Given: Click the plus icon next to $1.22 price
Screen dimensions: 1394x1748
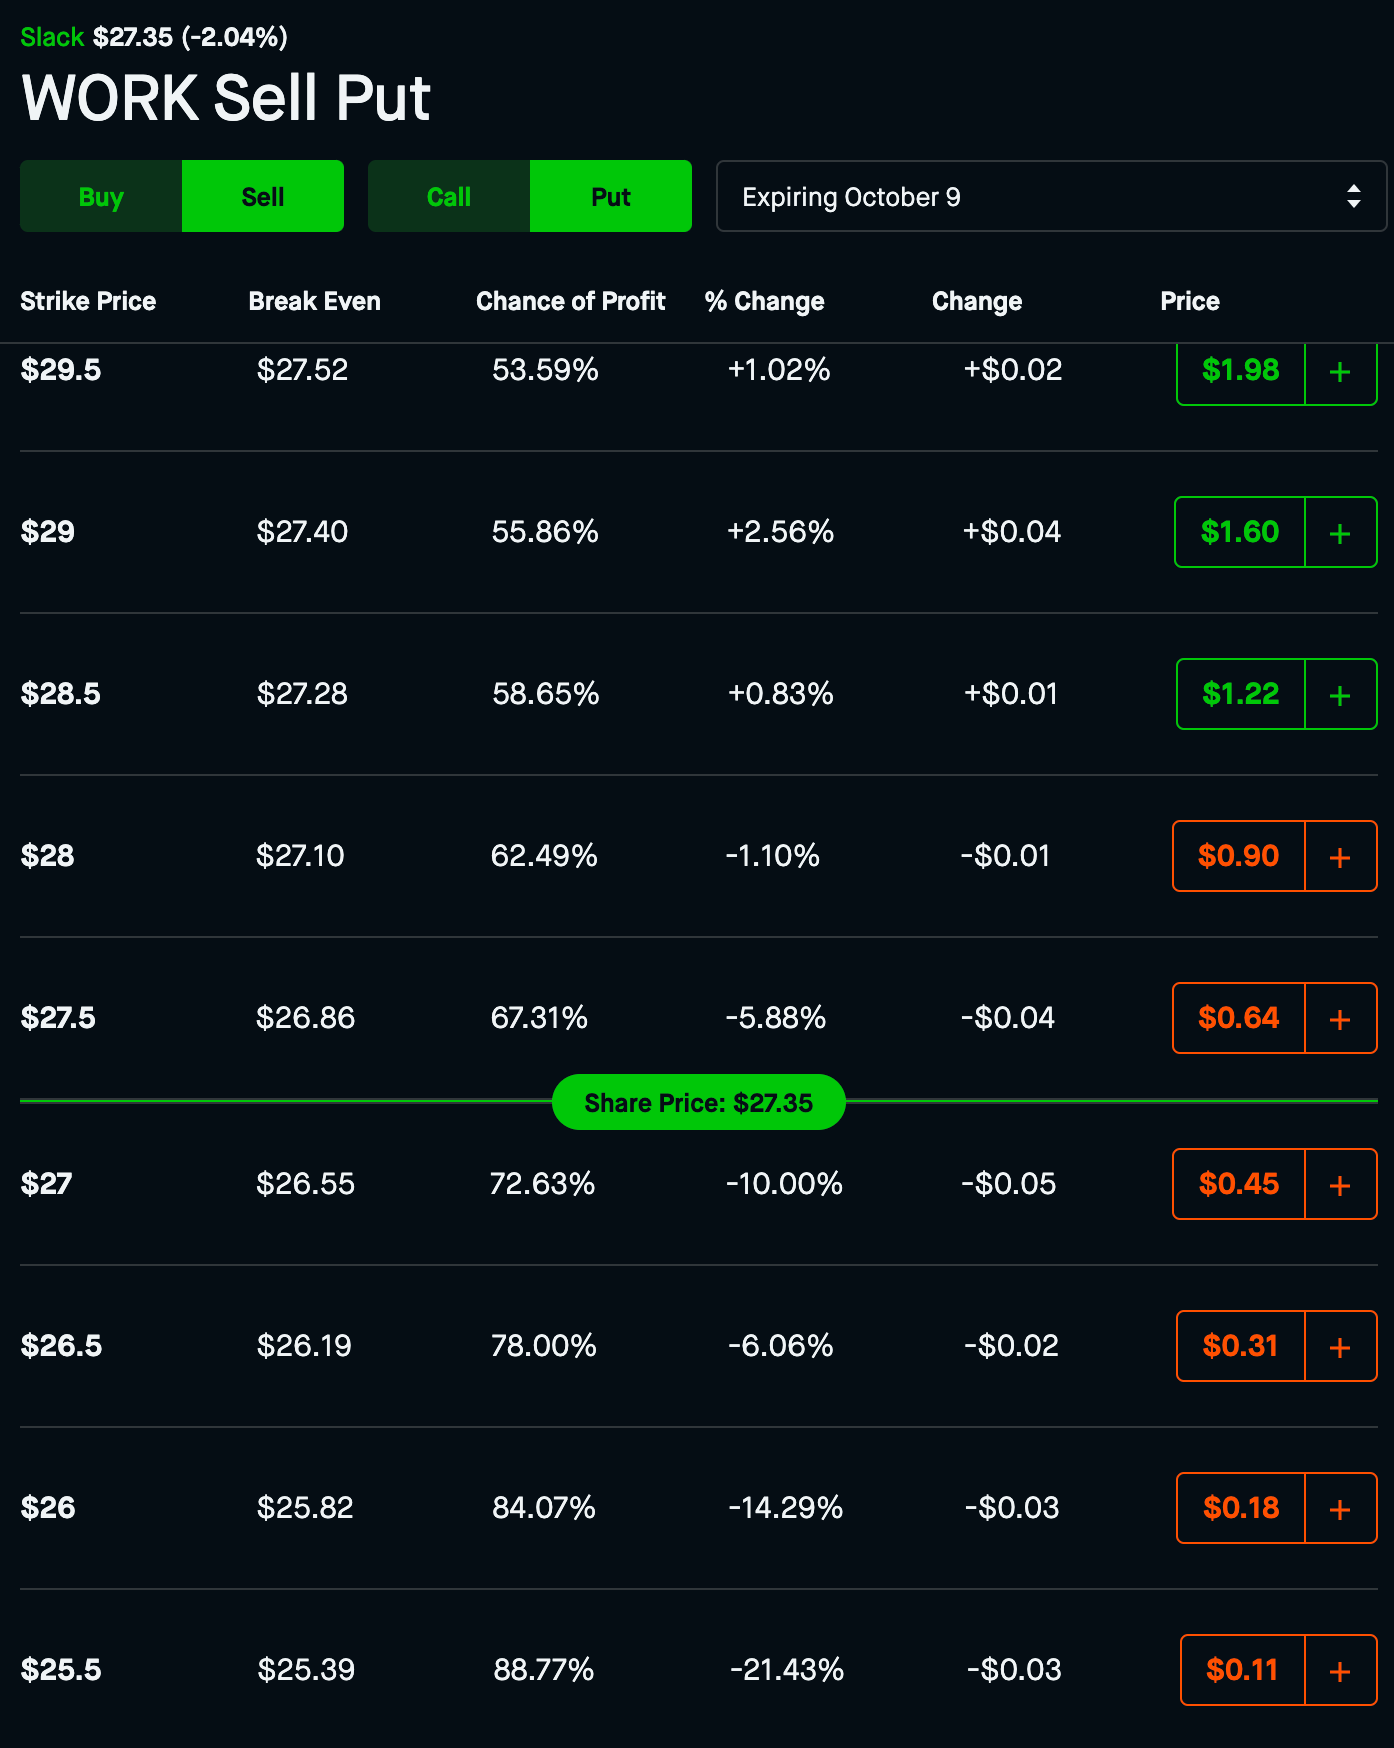Looking at the screenshot, I should coord(1341,694).
